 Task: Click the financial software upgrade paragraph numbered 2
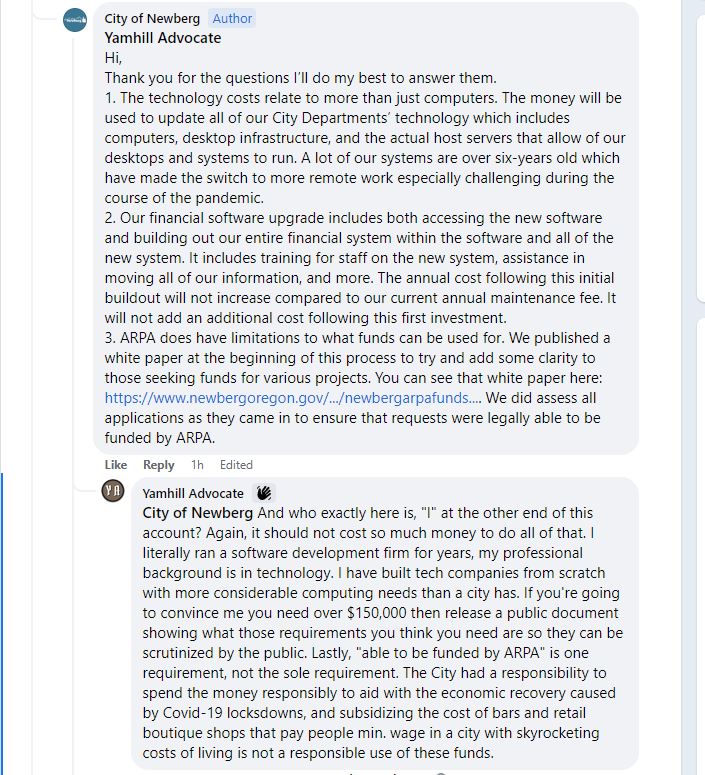360,268
